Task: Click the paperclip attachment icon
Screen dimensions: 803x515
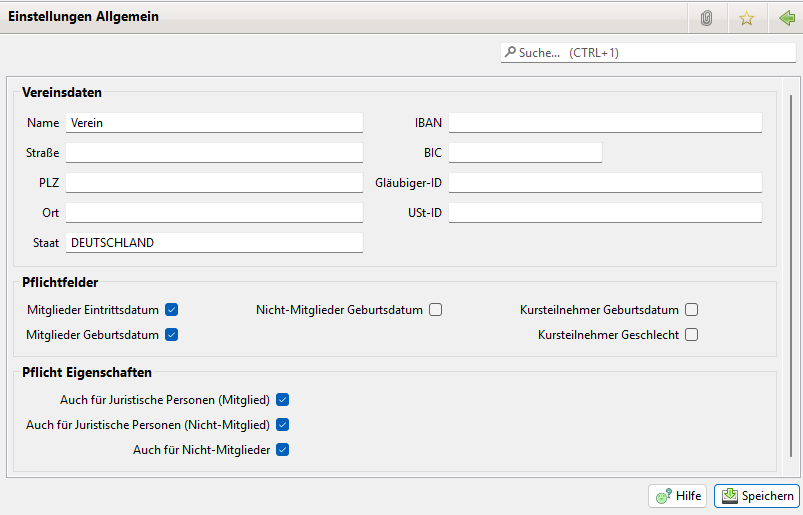Action: pos(706,18)
